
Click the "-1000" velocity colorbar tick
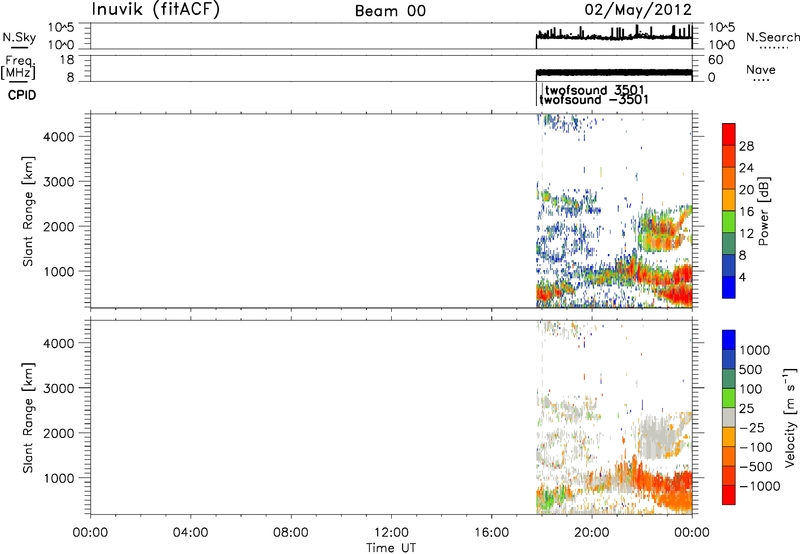760,486
